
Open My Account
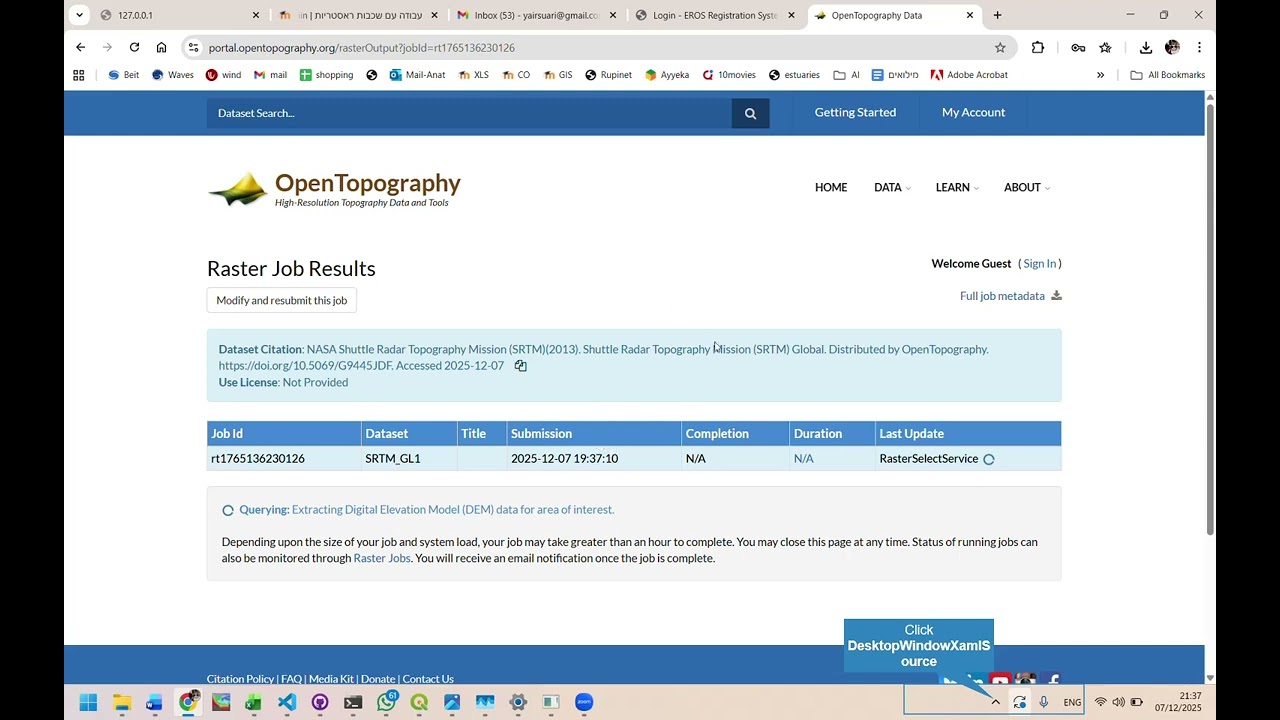click(x=973, y=113)
